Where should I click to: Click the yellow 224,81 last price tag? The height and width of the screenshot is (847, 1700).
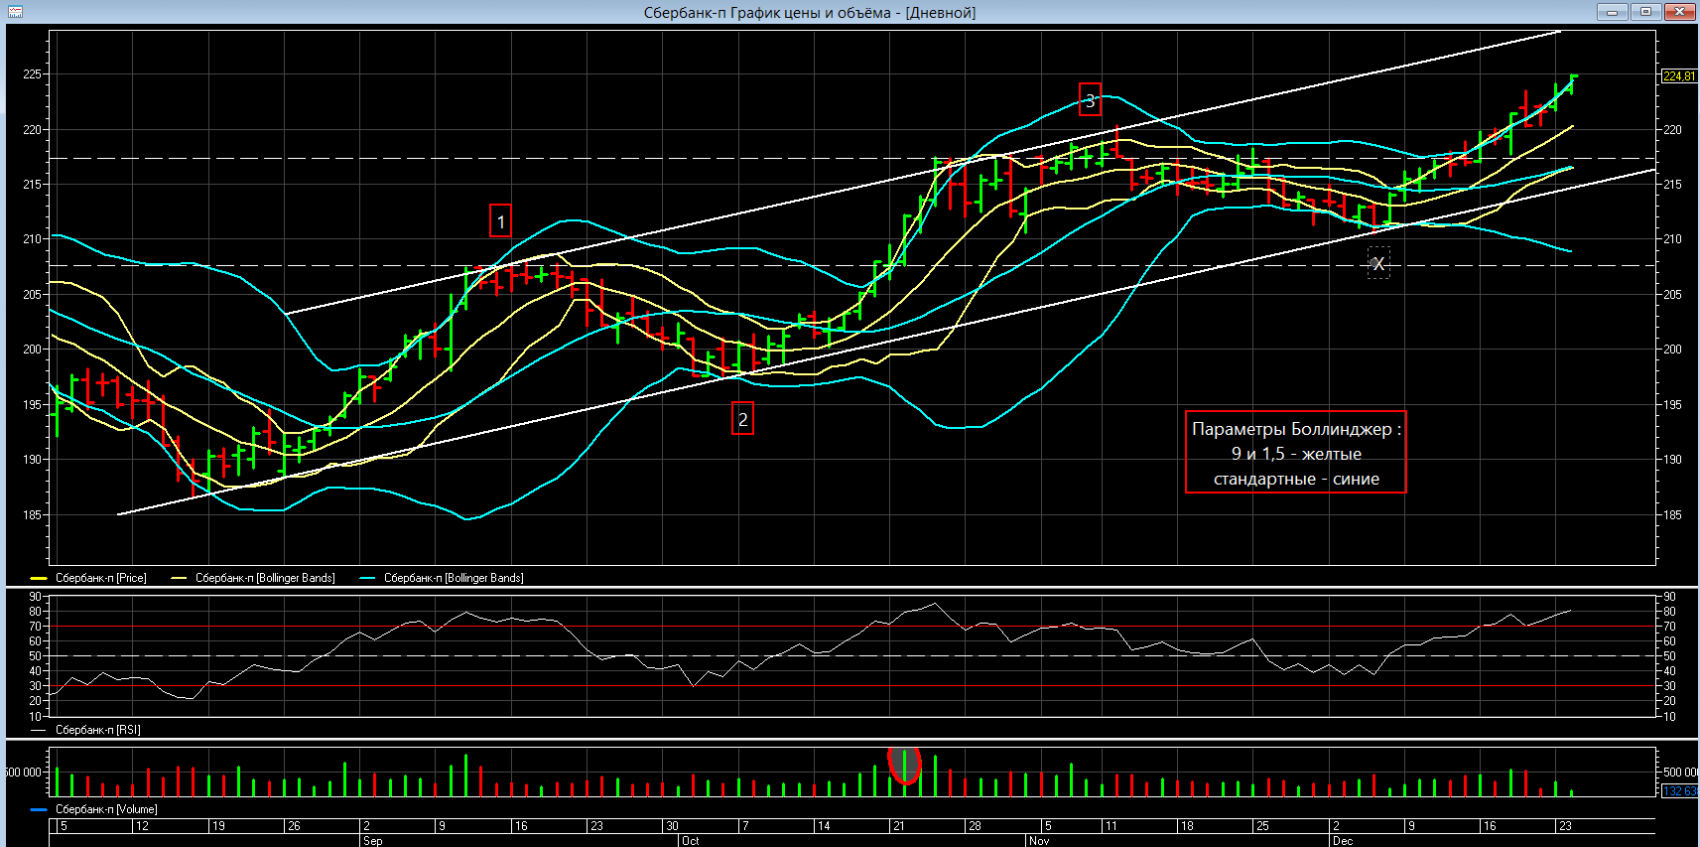(1678, 76)
